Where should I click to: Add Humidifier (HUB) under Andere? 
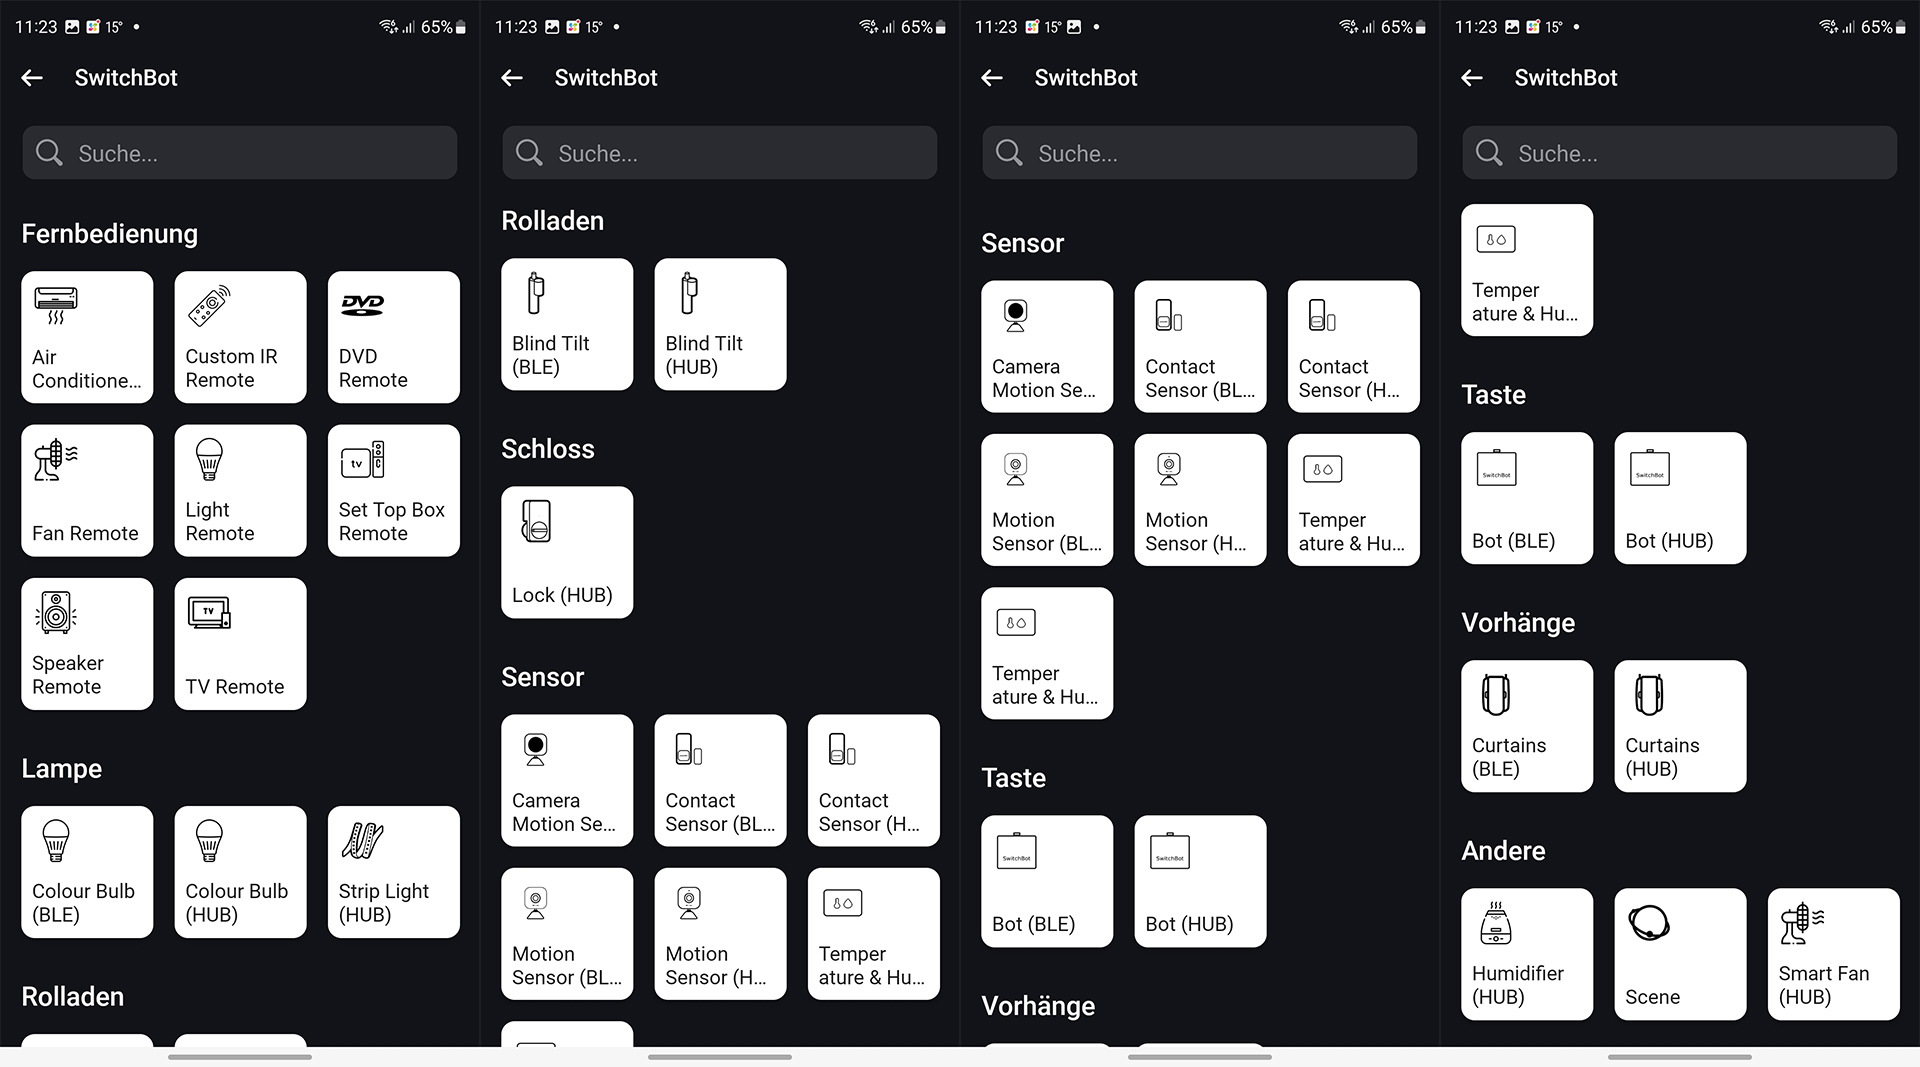click(1527, 954)
